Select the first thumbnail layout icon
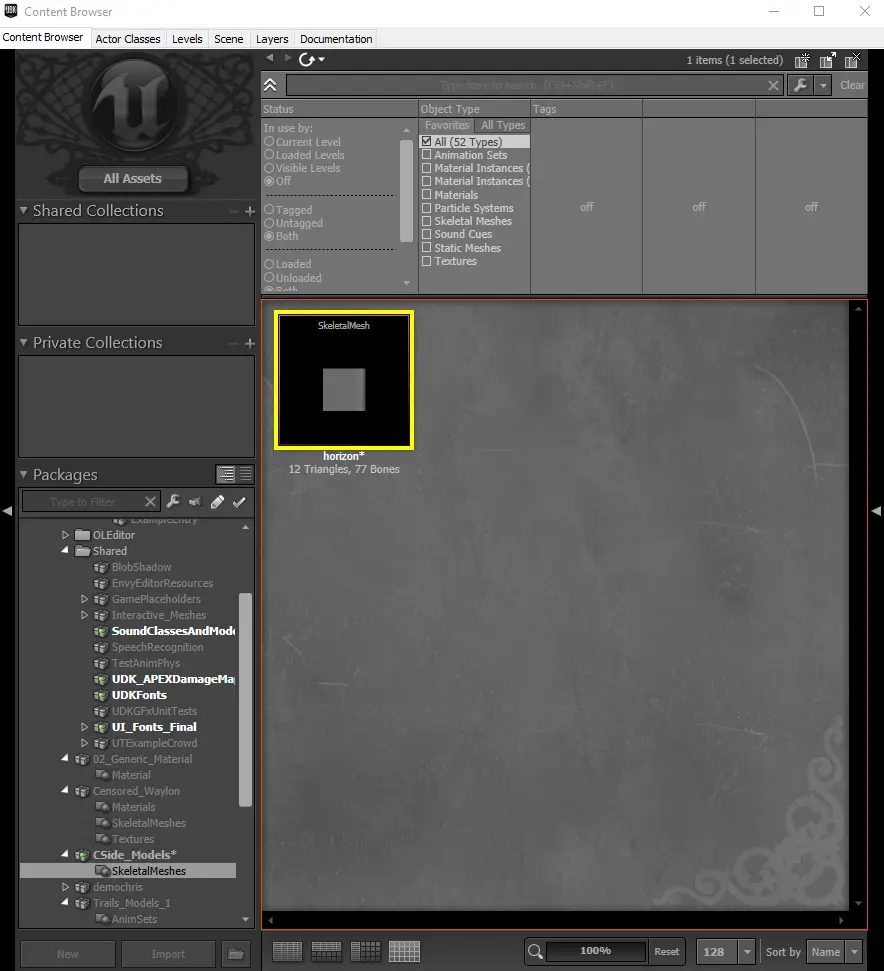 pyautogui.click(x=287, y=951)
